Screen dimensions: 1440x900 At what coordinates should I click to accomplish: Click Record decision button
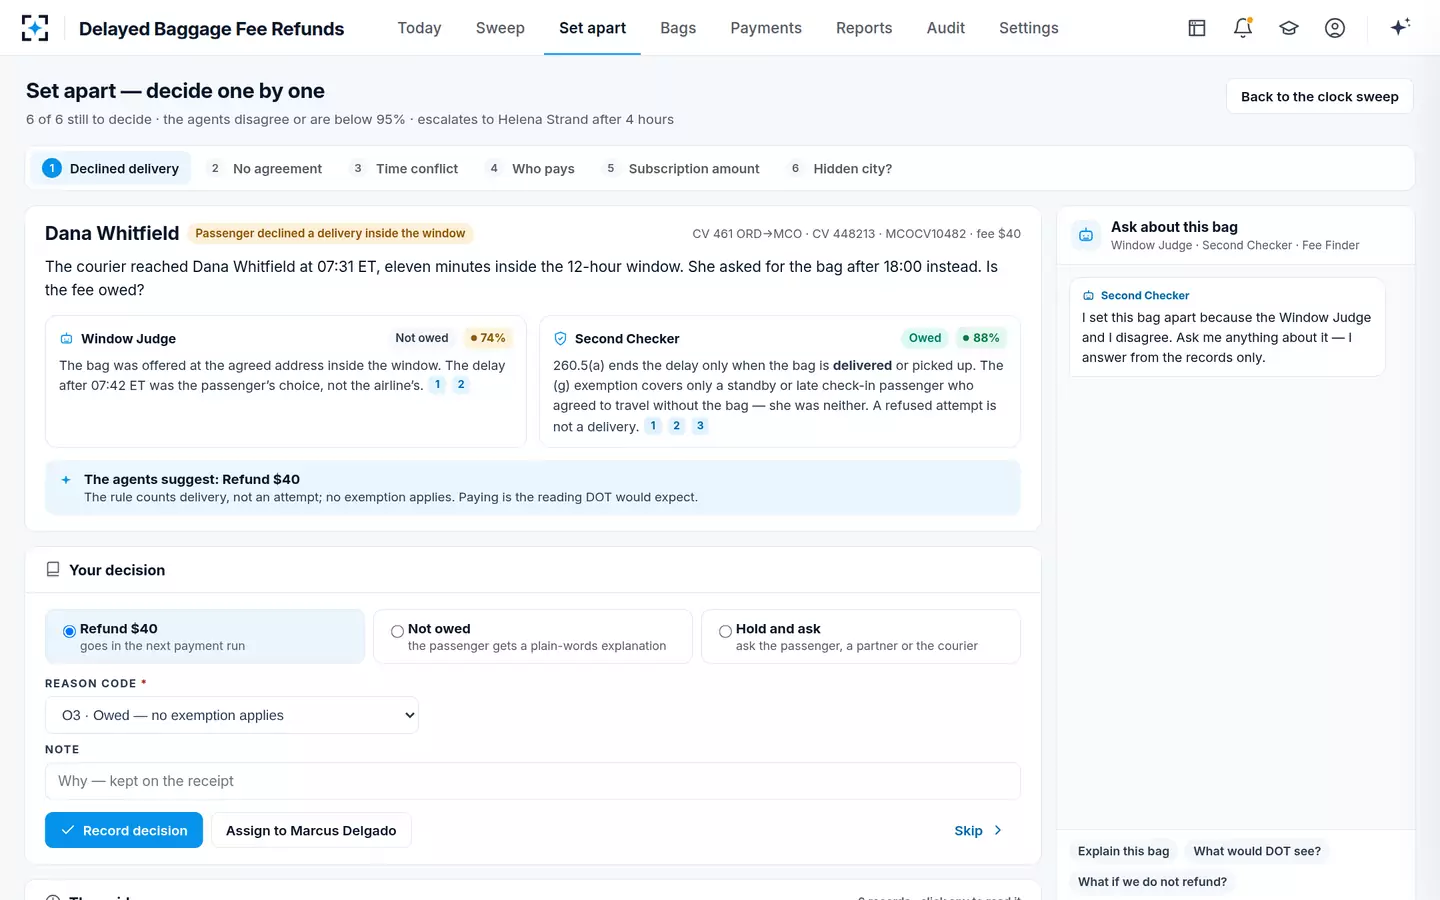click(x=124, y=830)
